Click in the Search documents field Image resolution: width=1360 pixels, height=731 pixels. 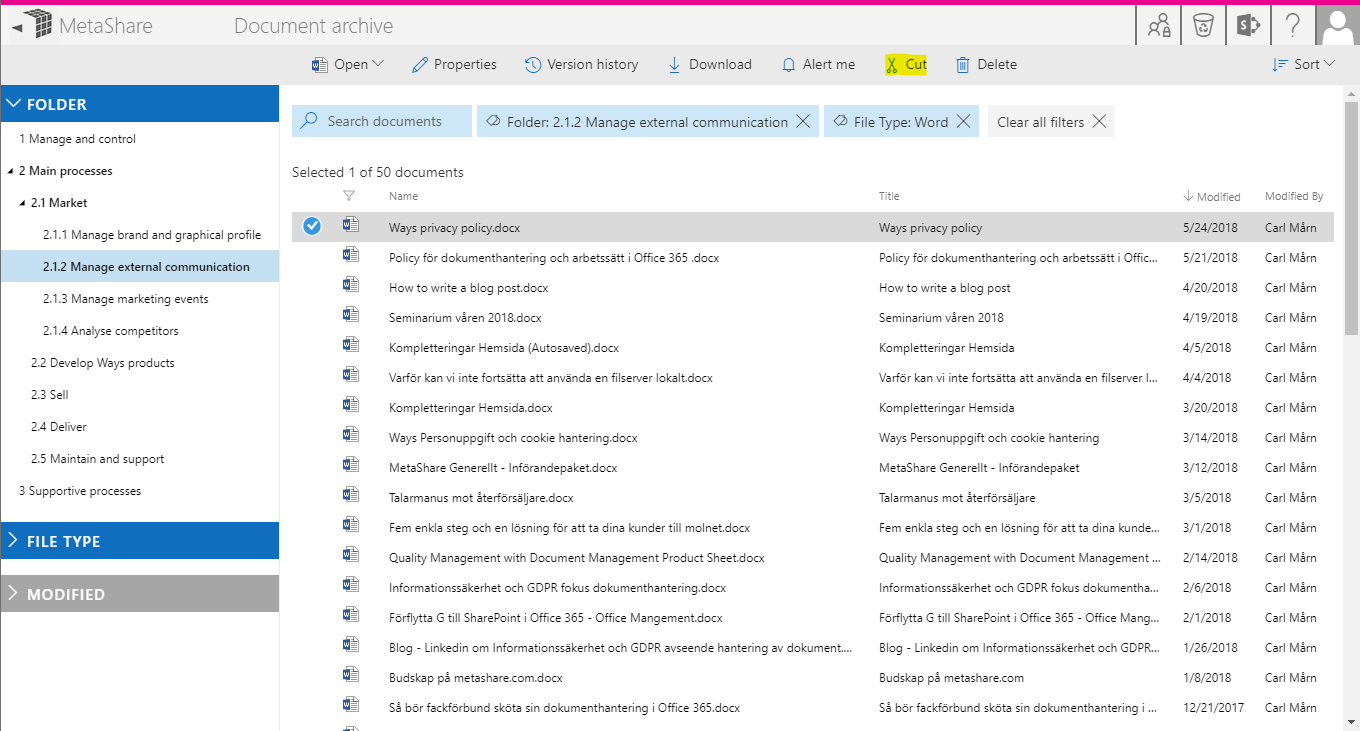coord(382,121)
